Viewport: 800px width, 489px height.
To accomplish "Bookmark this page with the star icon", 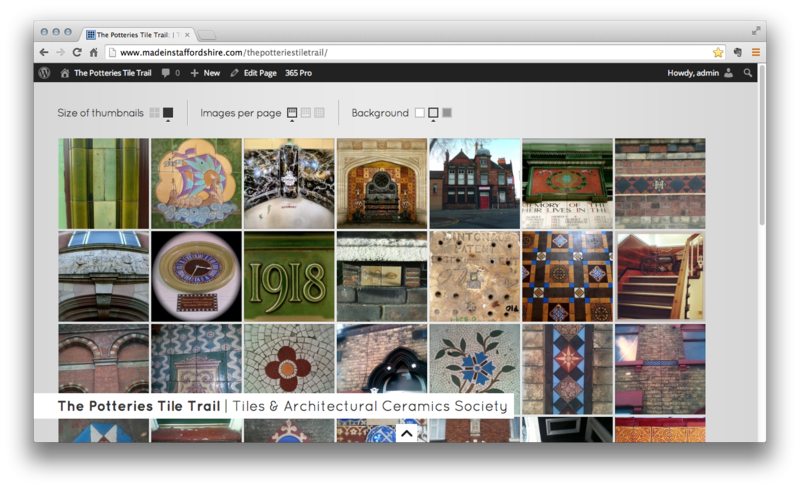I will (718, 52).
